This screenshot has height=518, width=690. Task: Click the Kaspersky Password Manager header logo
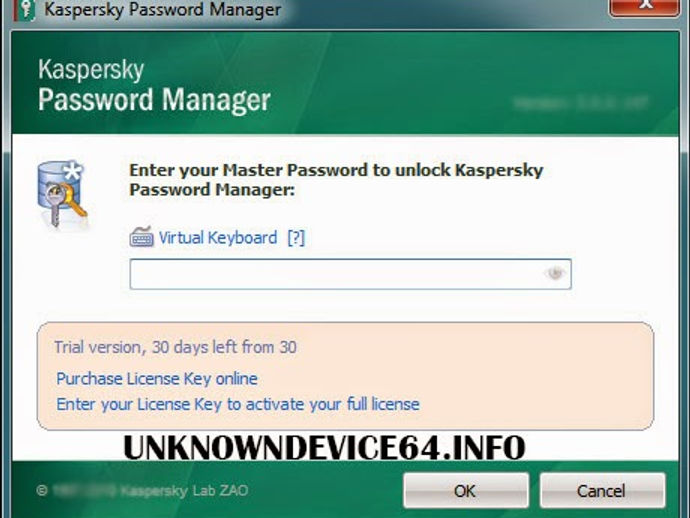tap(154, 85)
